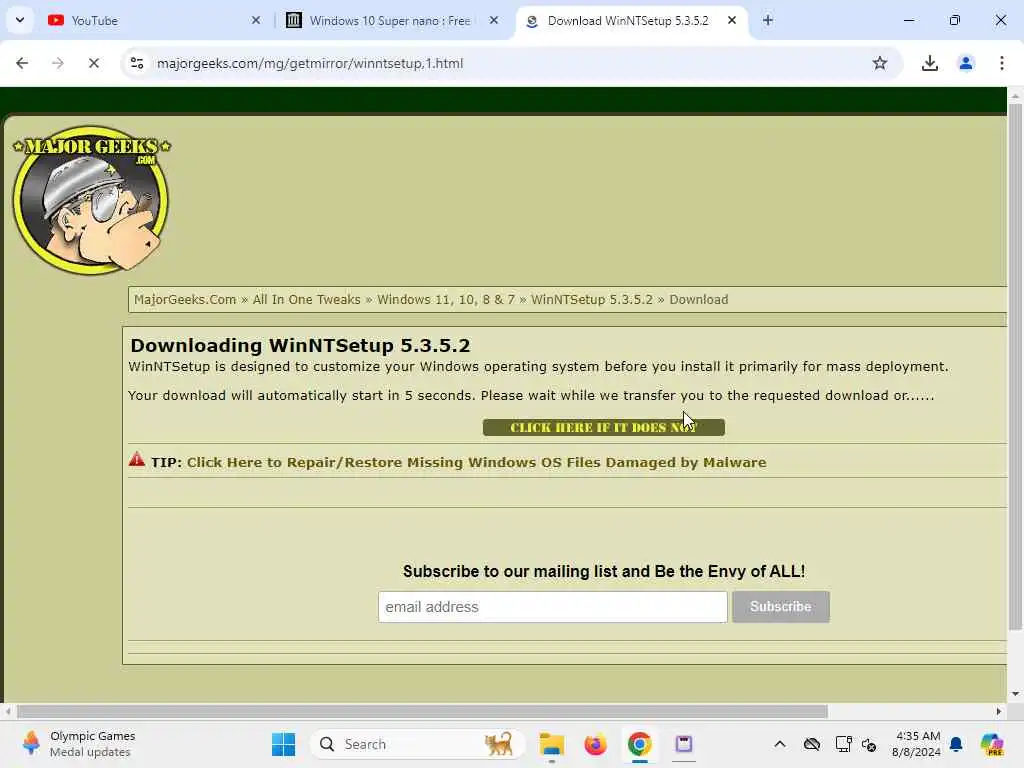Screen dimensions: 1024x768
Task: Open the Repair/Restore Missing Windows OS Files link
Action: pos(477,462)
